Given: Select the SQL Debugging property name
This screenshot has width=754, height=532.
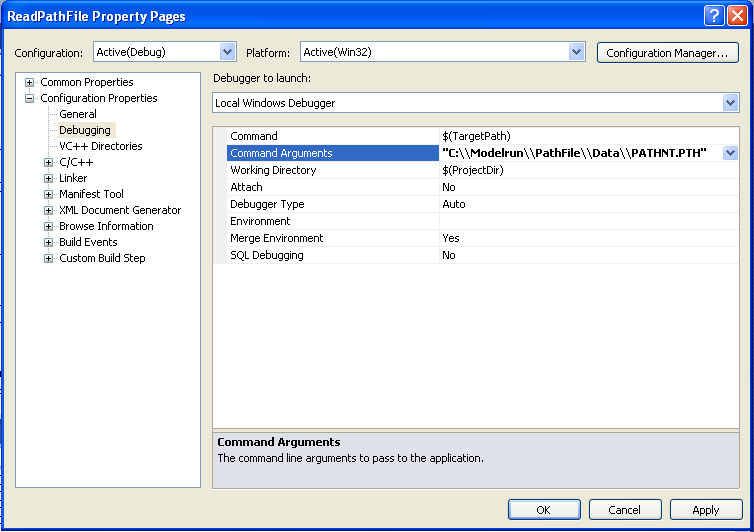Looking at the screenshot, I should 267,255.
